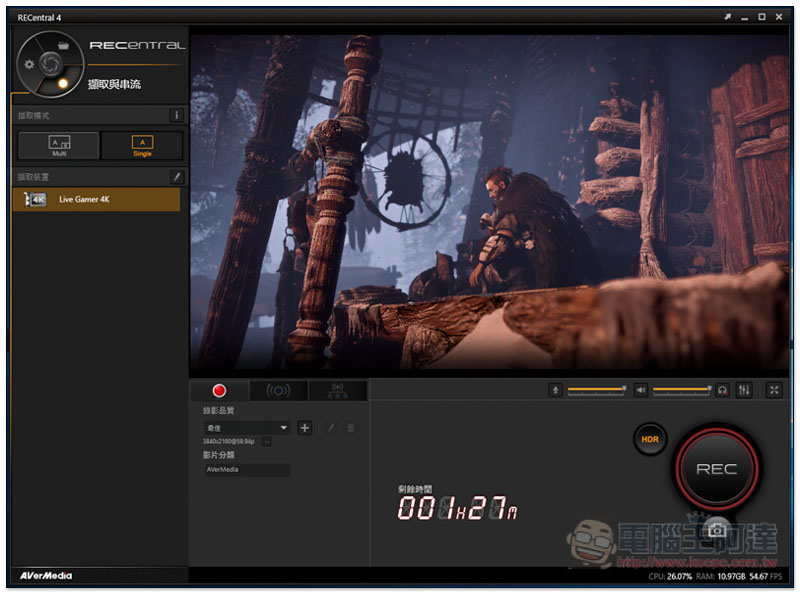
Task: Start recording with REC button
Action: tap(717, 468)
